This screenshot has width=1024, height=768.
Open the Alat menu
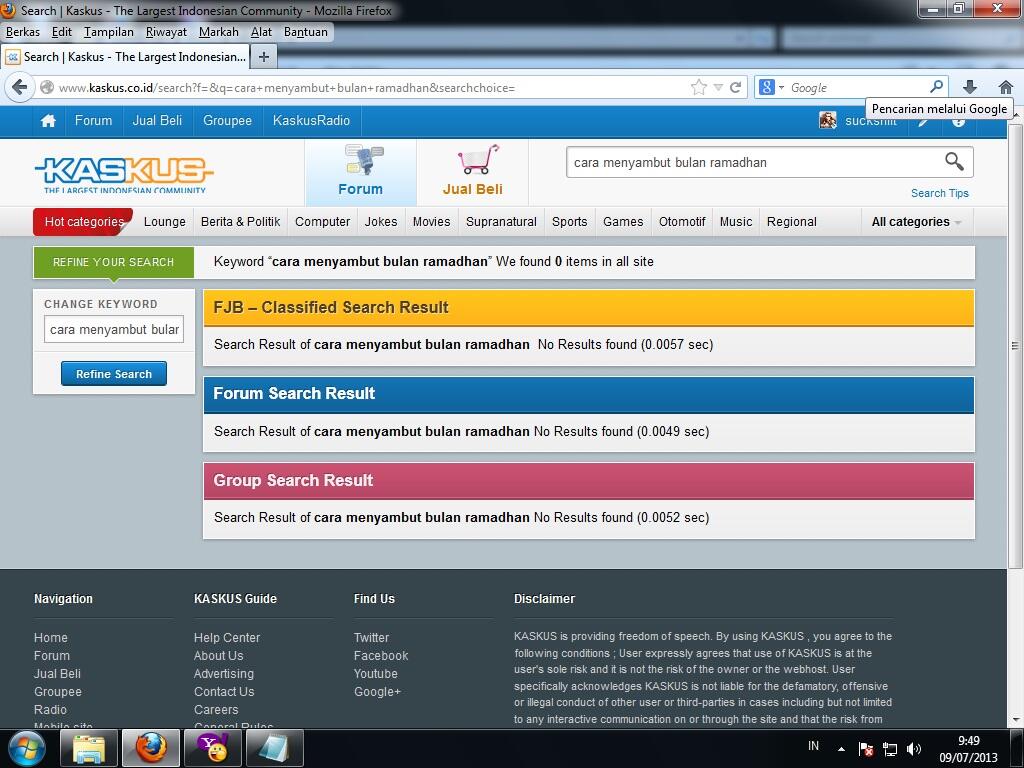tap(261, 32)
